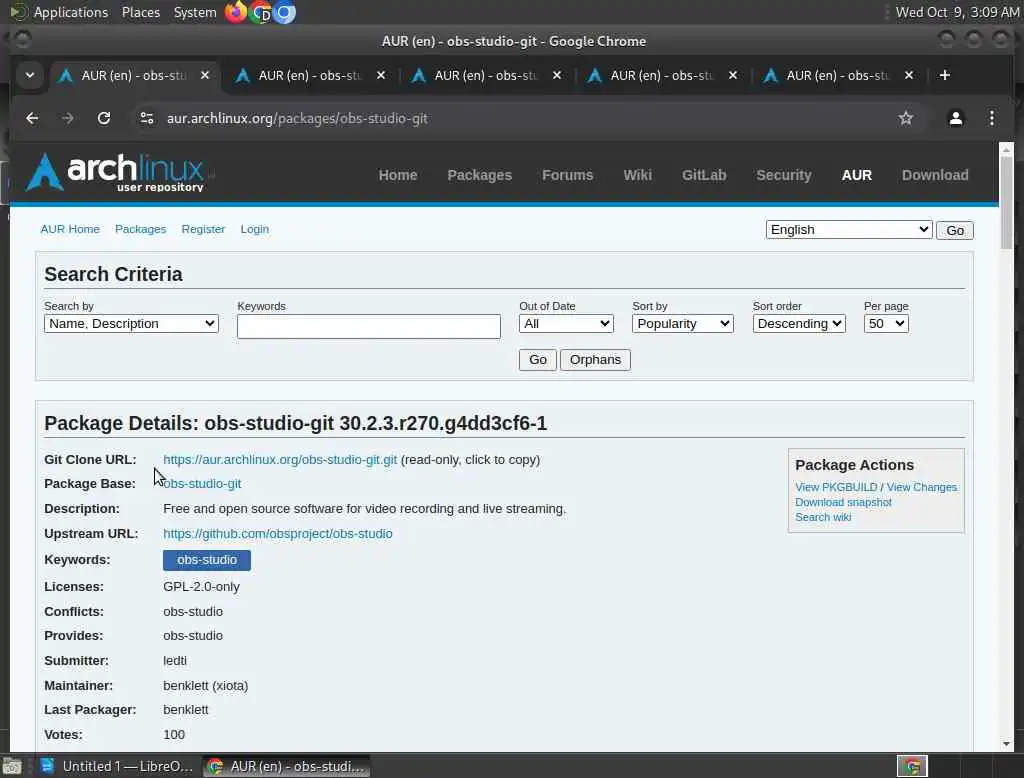The image size is (1024, 778).
Task: Open the English language dropdown
Action: point(848,229)
